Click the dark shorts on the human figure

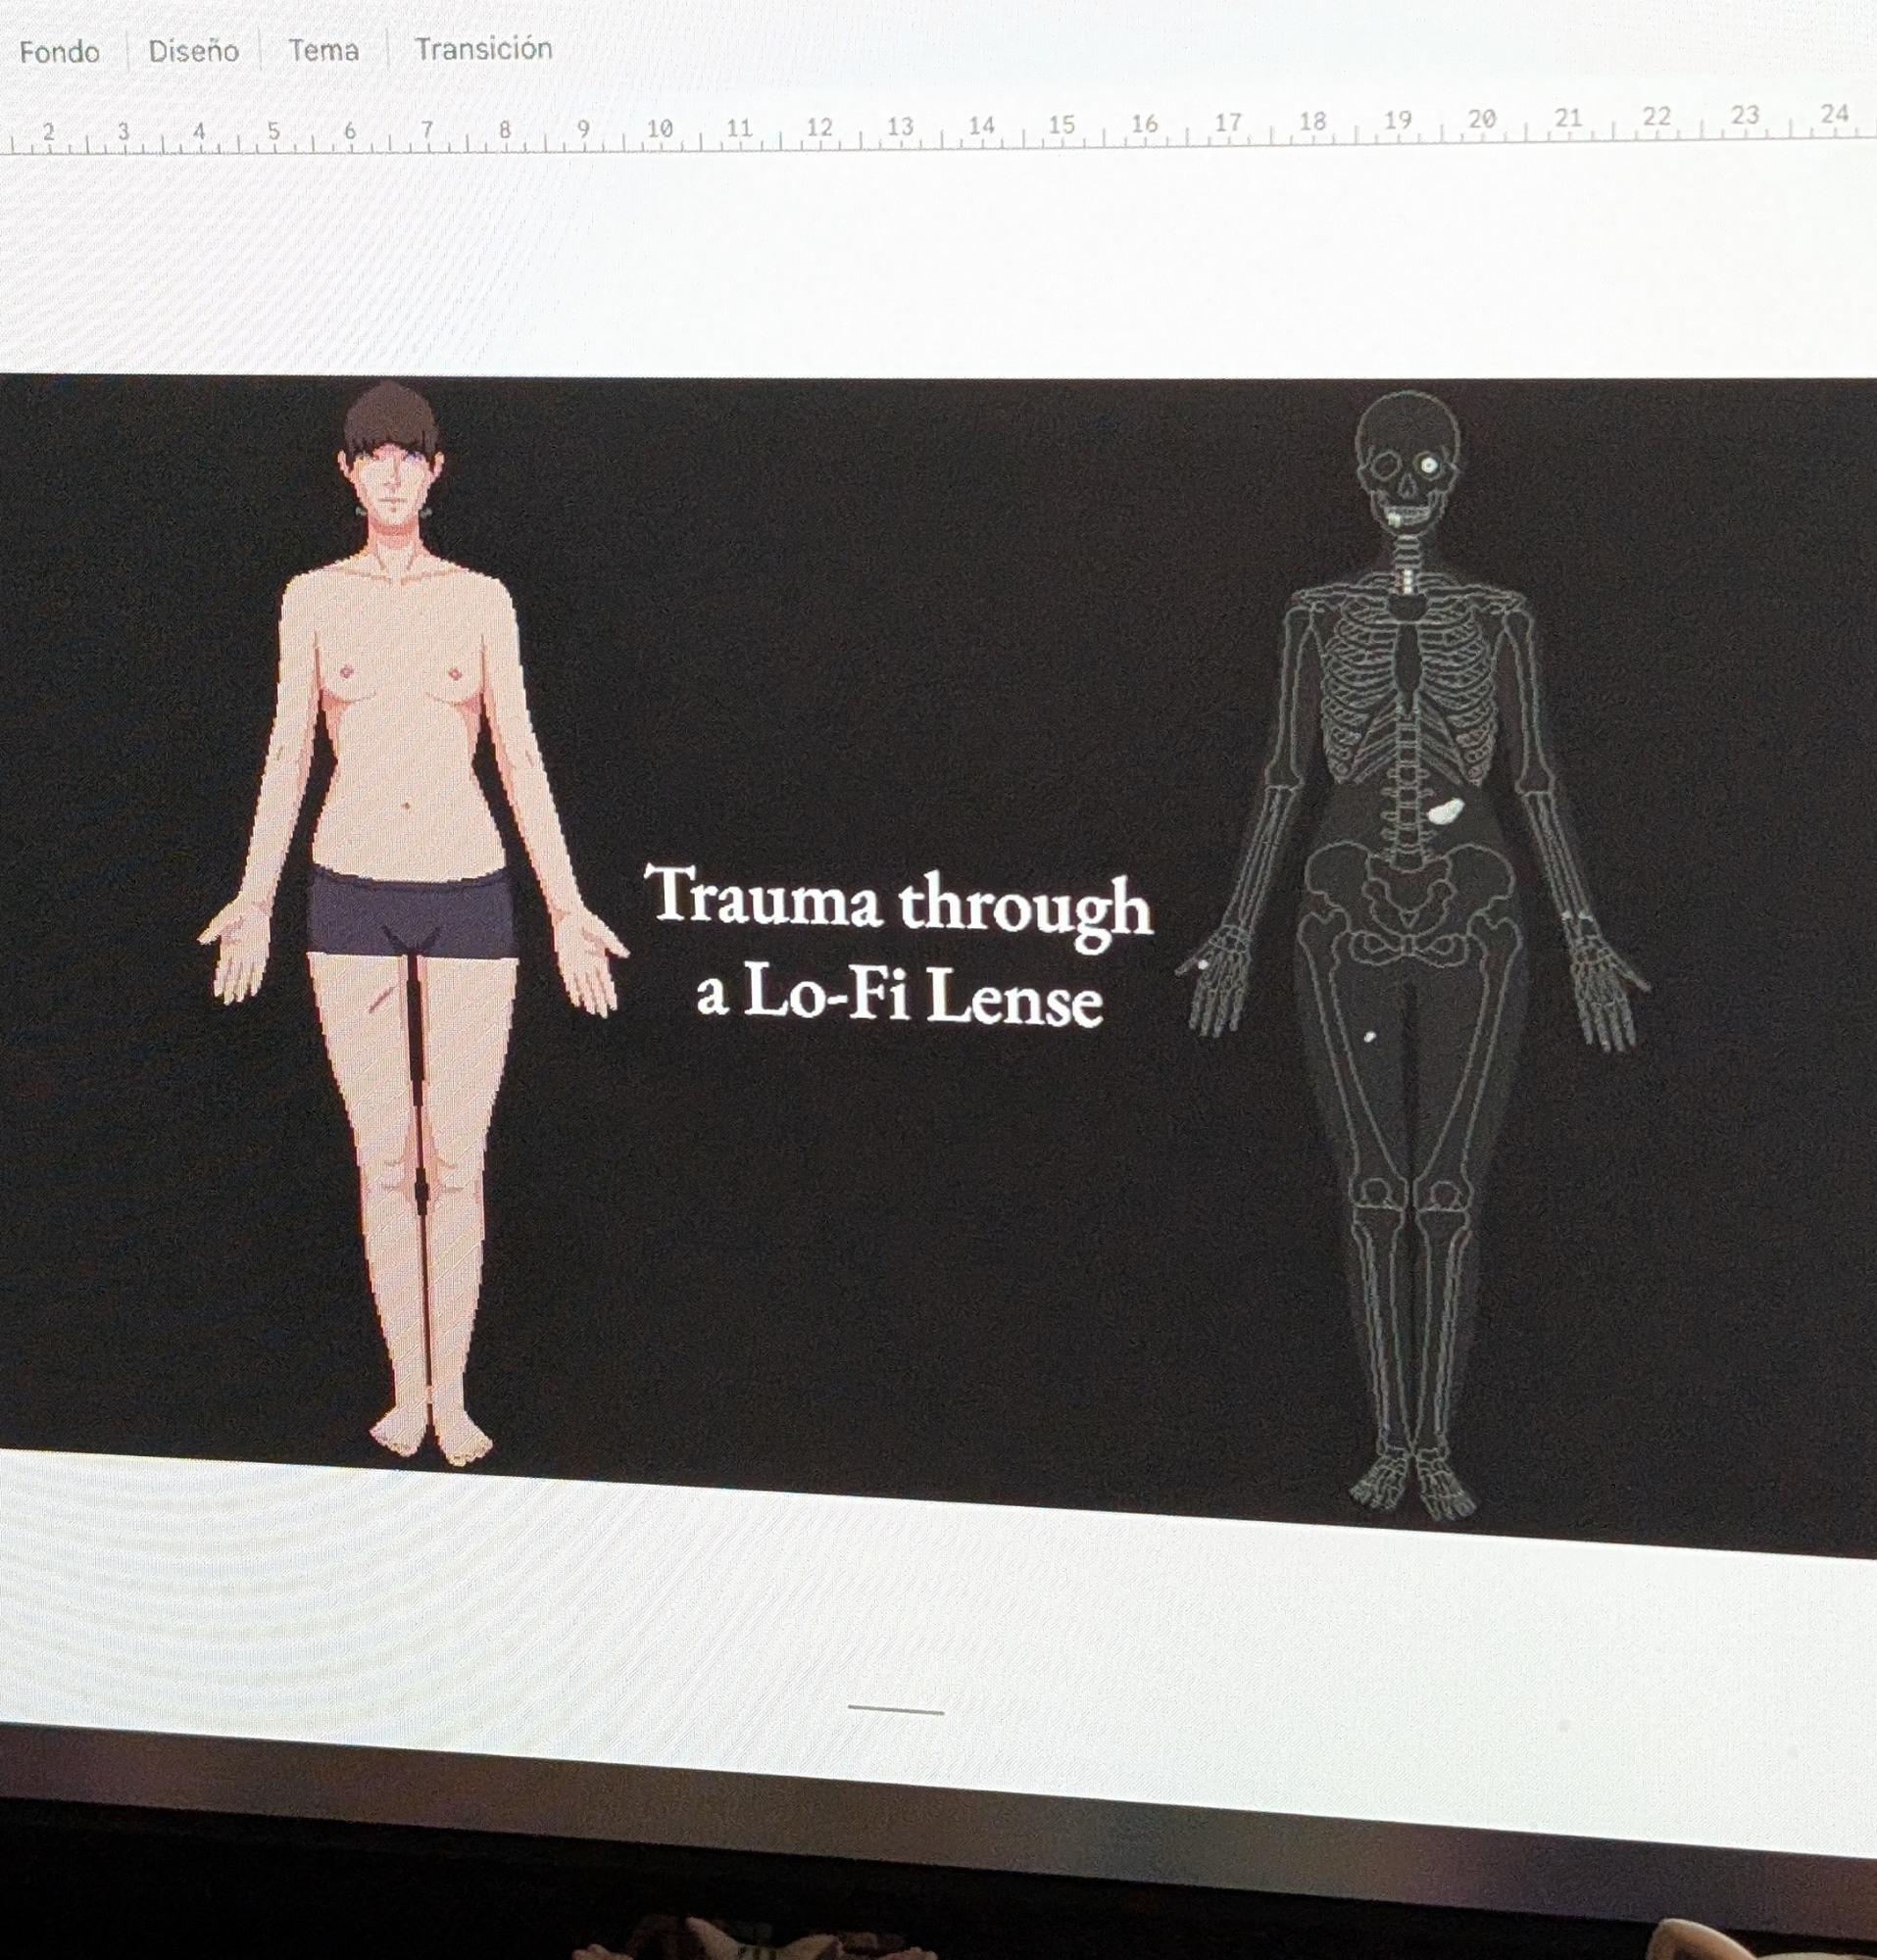tap(412, 910)
